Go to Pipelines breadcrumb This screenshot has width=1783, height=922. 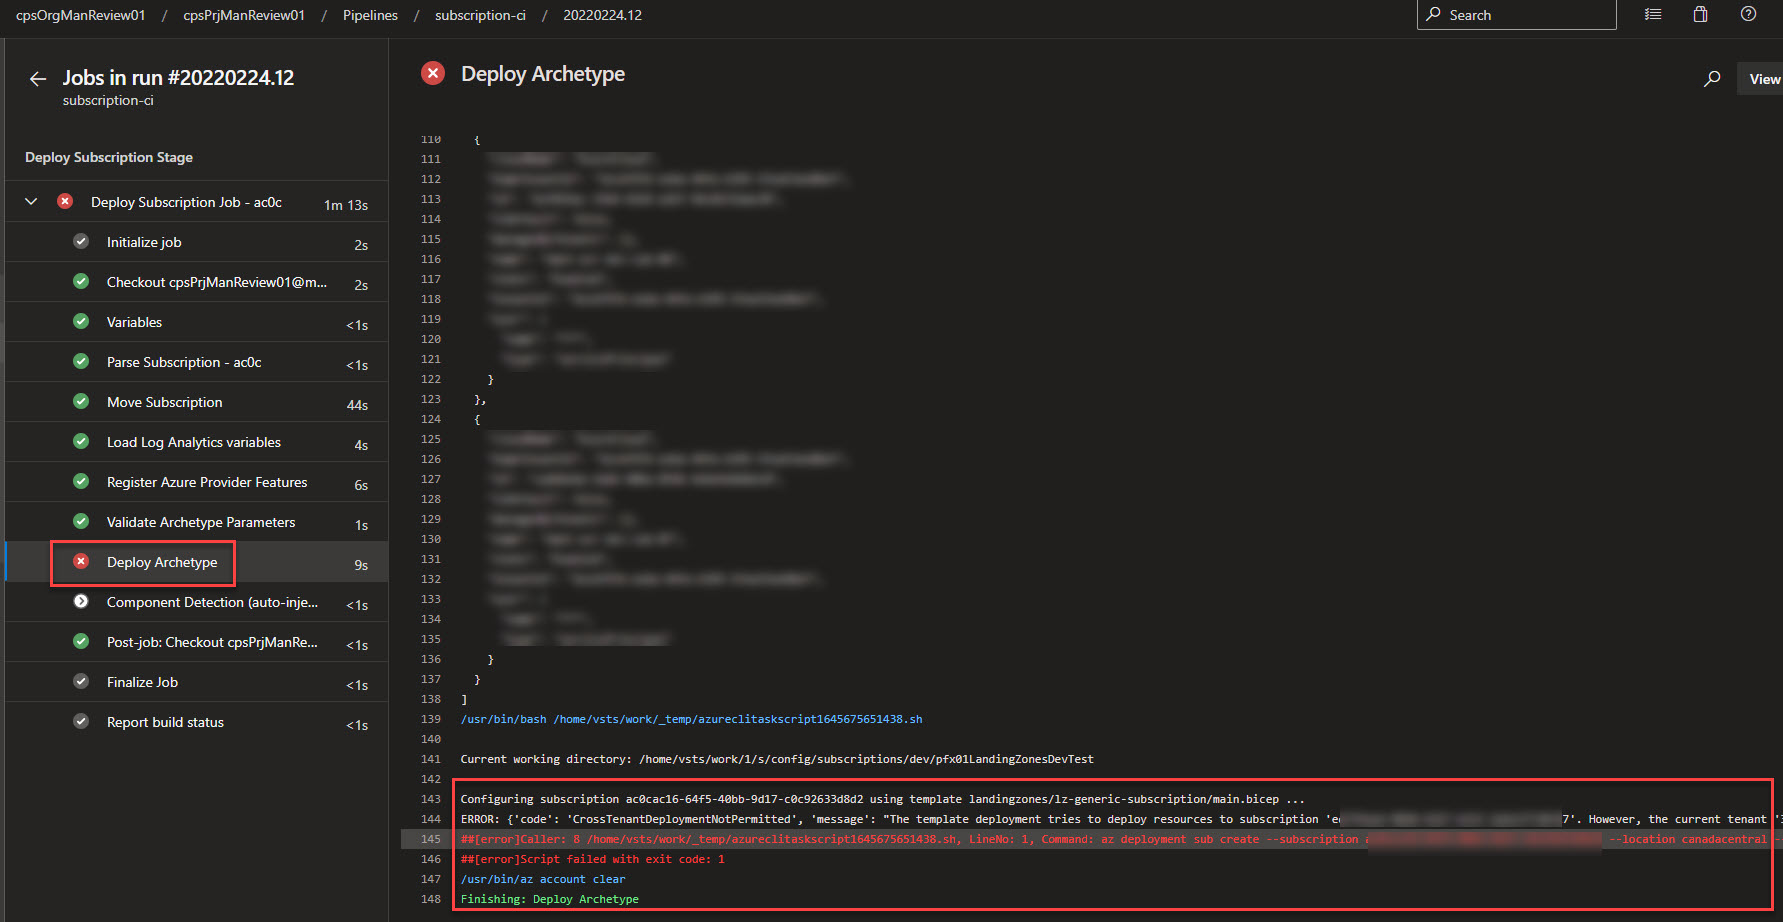point(370,15)
